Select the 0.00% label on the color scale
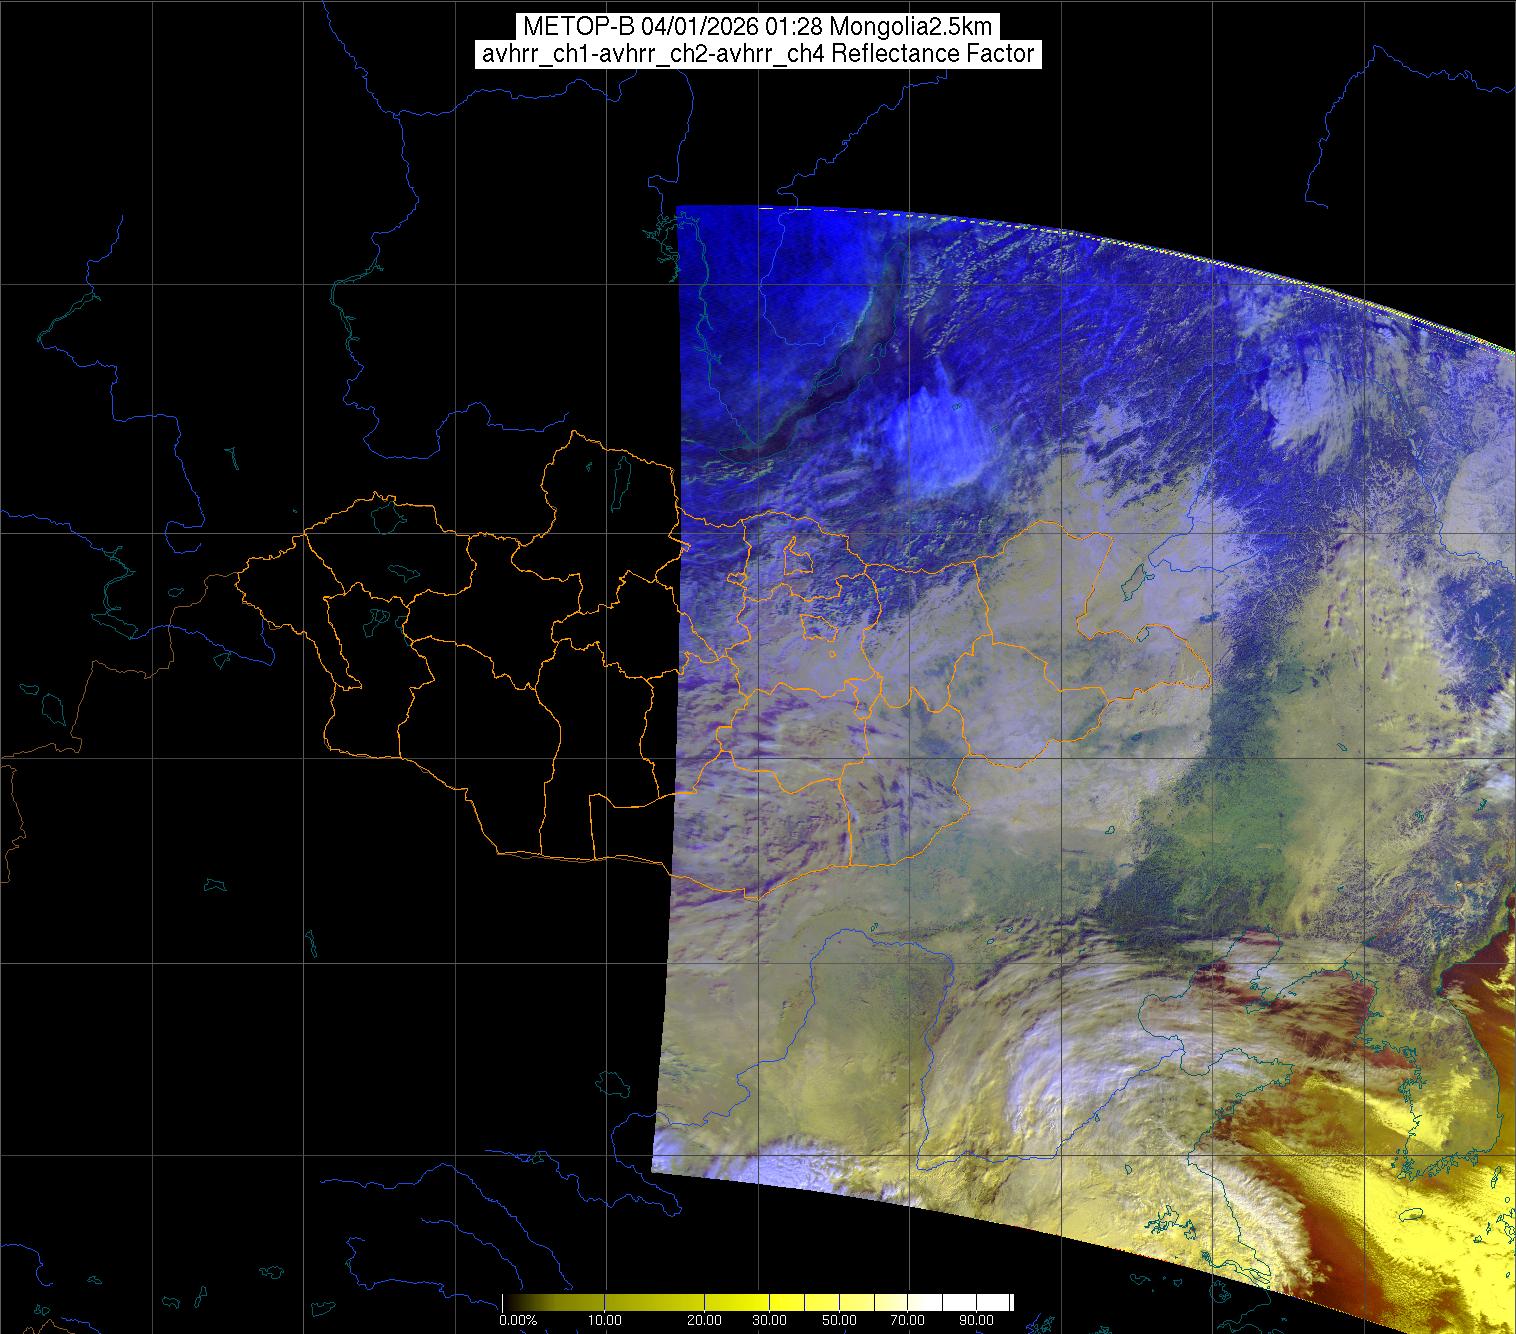1516x1334 pixels. pos(518,1320)
